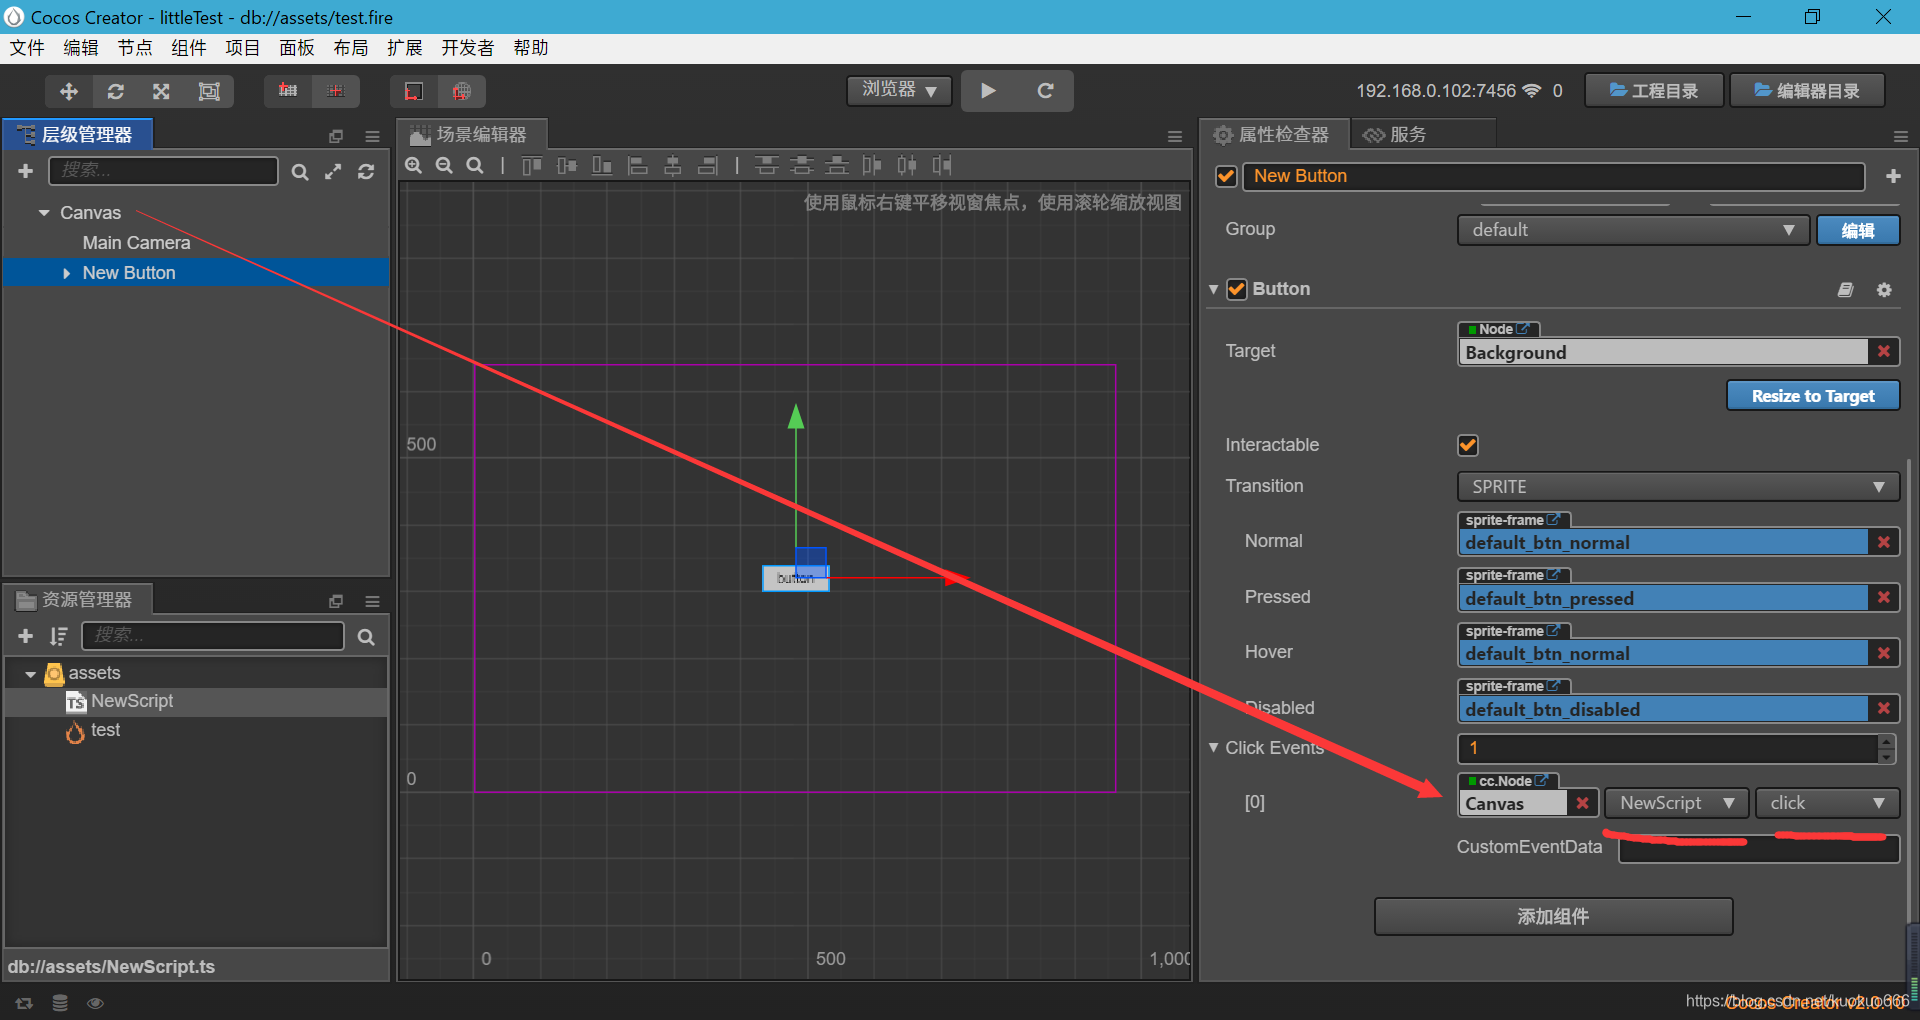This screenshot has width=1920, height=1020.
Task: Click the plus icon beside node name
Action: tap(1893, 176)
